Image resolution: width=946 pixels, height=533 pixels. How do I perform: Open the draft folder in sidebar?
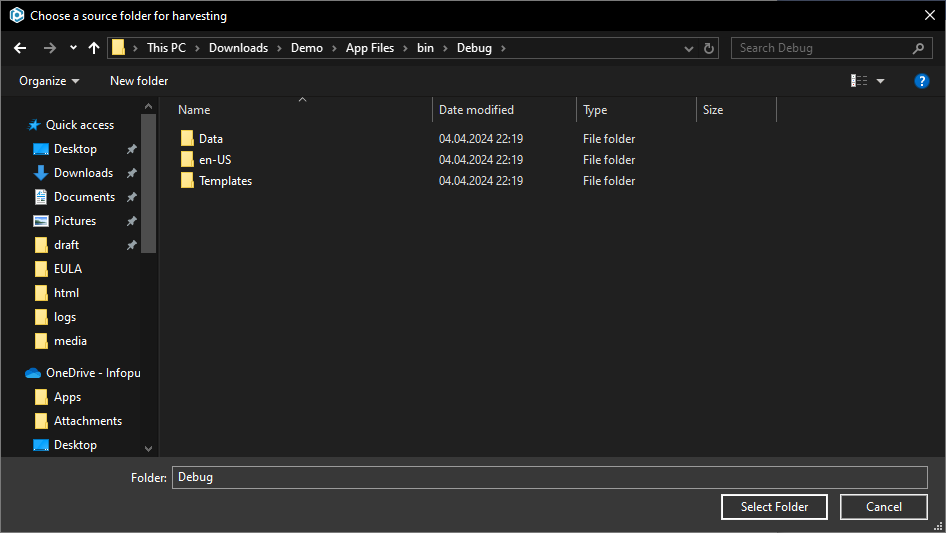[66, 245]
